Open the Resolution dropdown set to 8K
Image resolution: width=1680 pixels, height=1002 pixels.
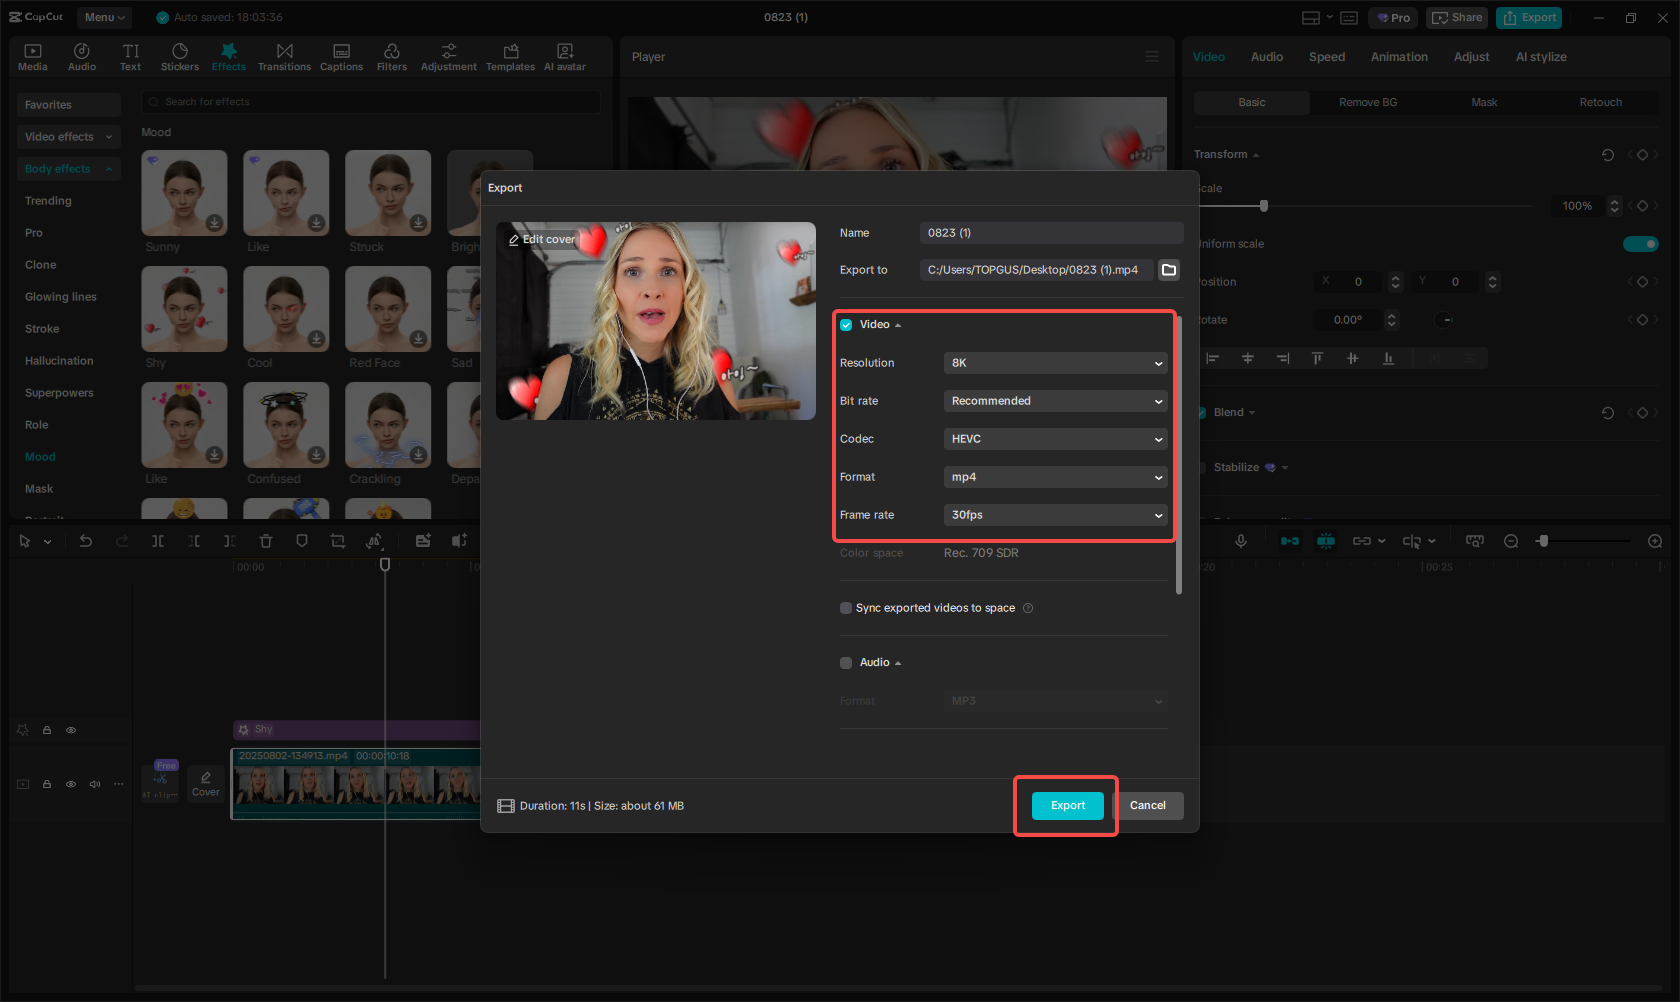pos(1055,362)
